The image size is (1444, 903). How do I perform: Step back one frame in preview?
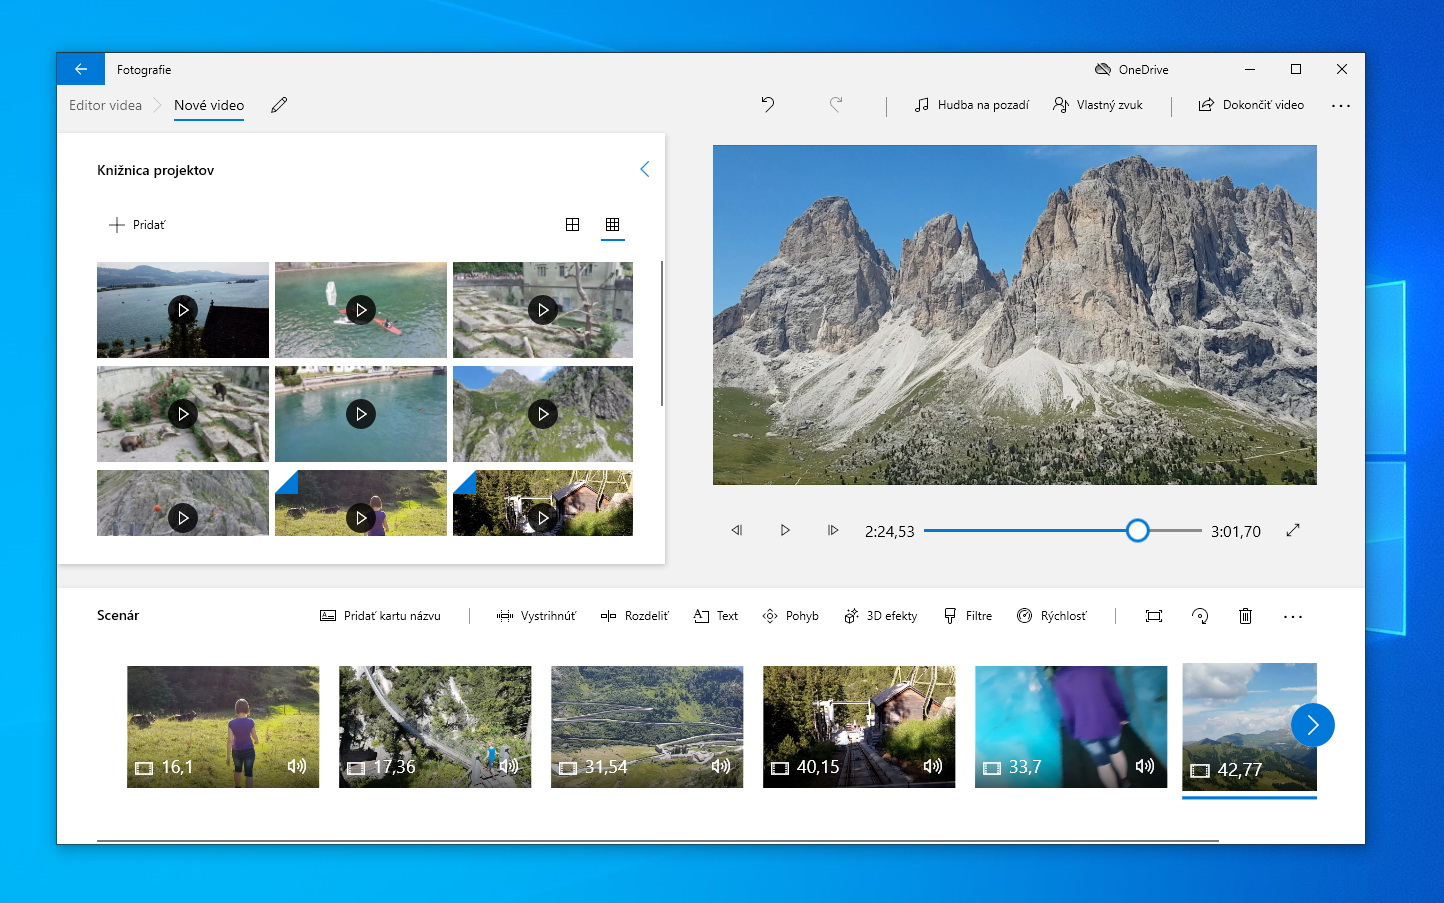[x=737, y=530]
